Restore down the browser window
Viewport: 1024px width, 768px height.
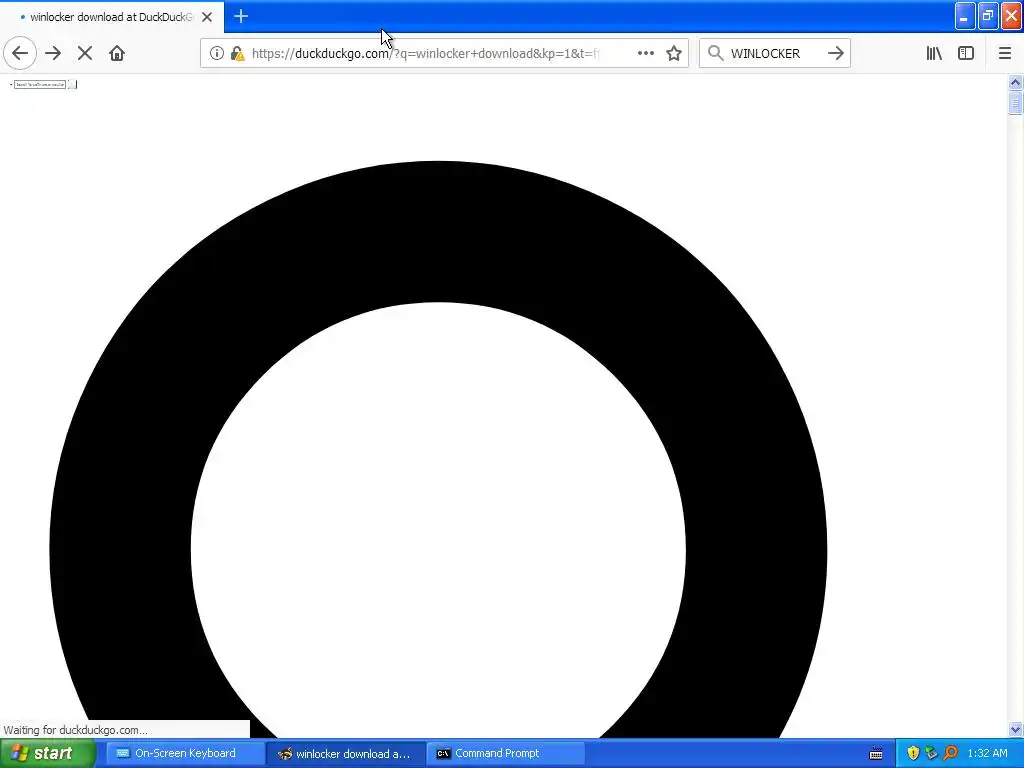988,16
